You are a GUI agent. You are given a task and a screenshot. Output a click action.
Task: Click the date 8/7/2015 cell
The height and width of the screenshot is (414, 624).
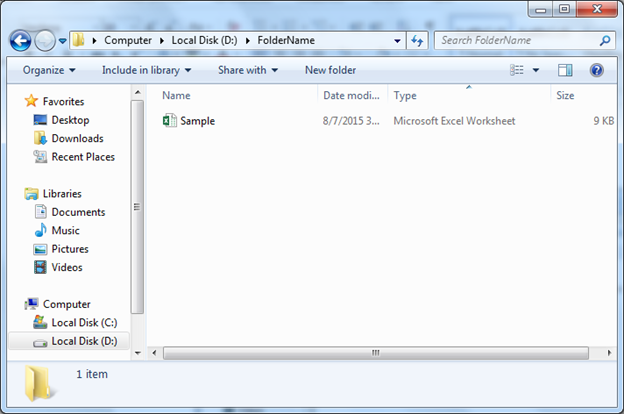click(x=351, y=121)
